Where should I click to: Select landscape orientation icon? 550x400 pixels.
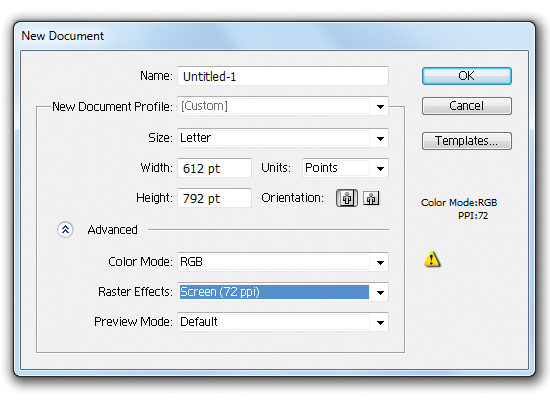click(371, 198)
